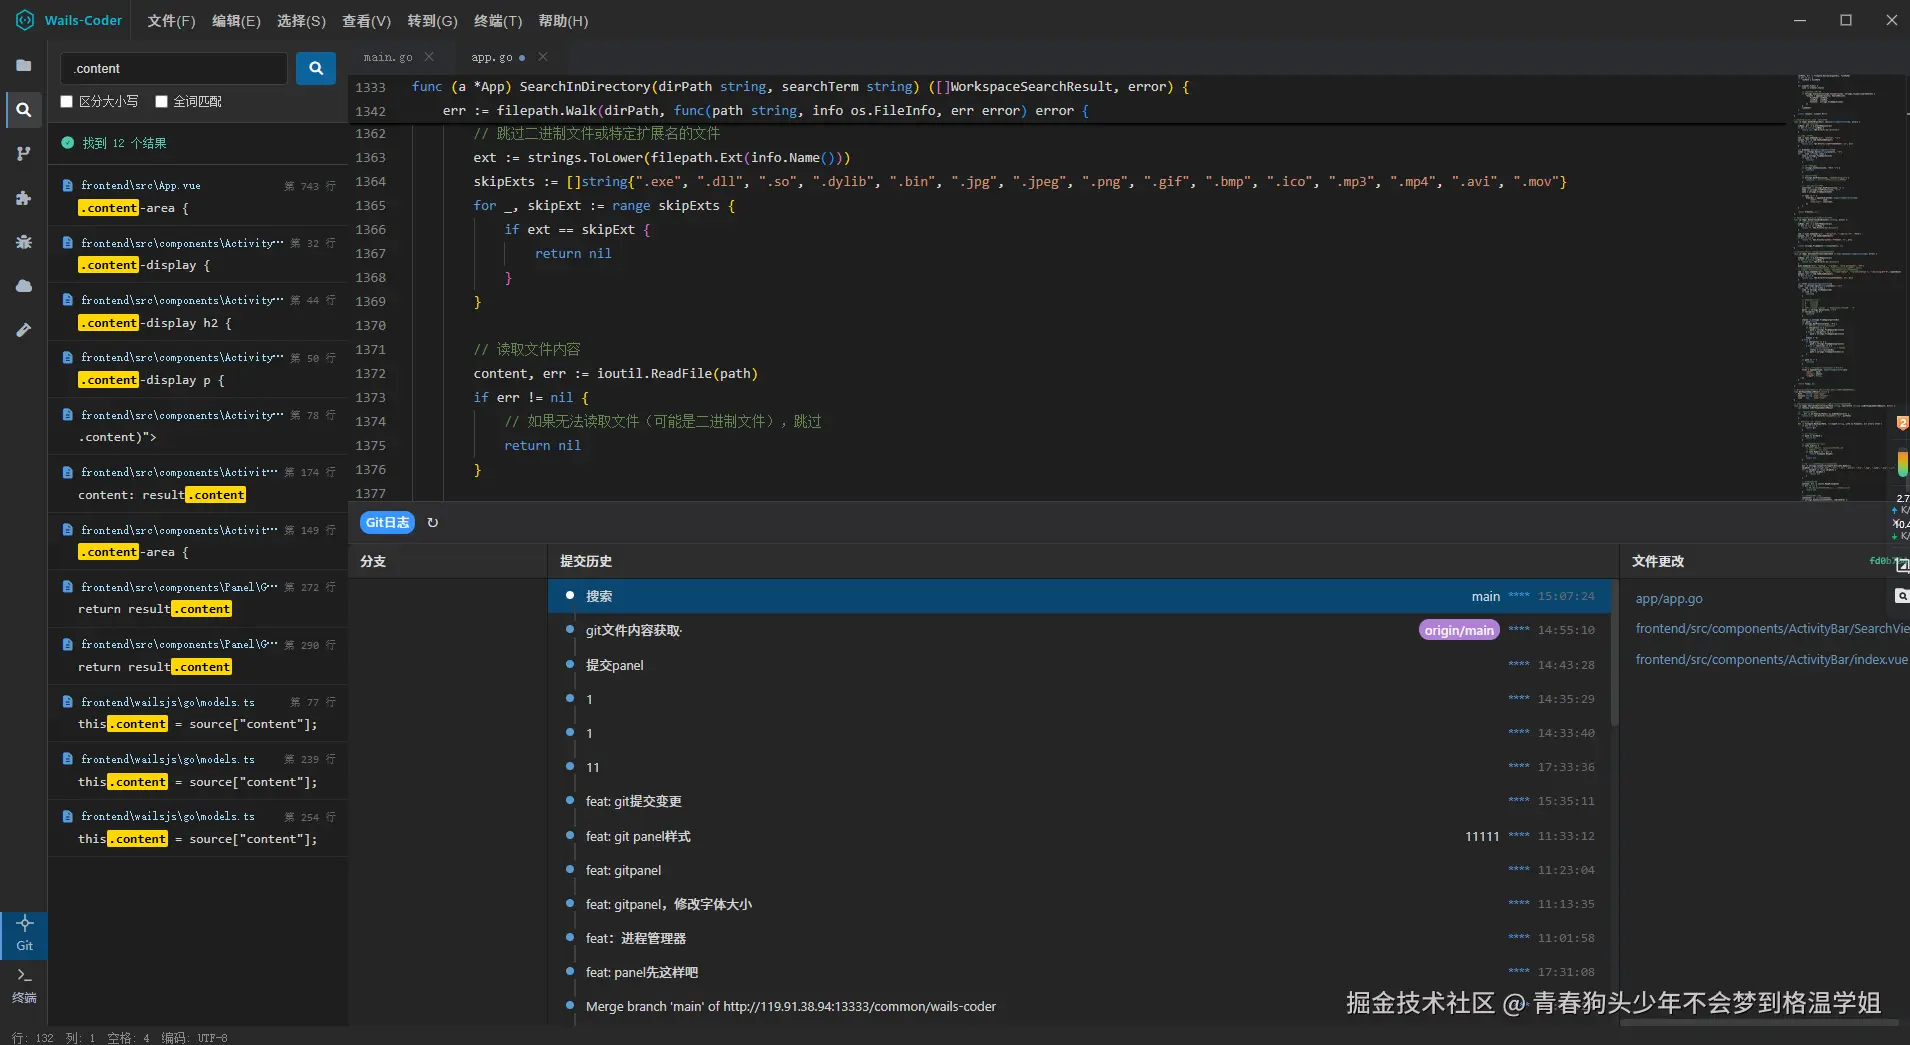Image resolution: width=1910 pixels, height=1045 pixels.
Task: Click the origin/main branch badge
Action: [1459, 630]
